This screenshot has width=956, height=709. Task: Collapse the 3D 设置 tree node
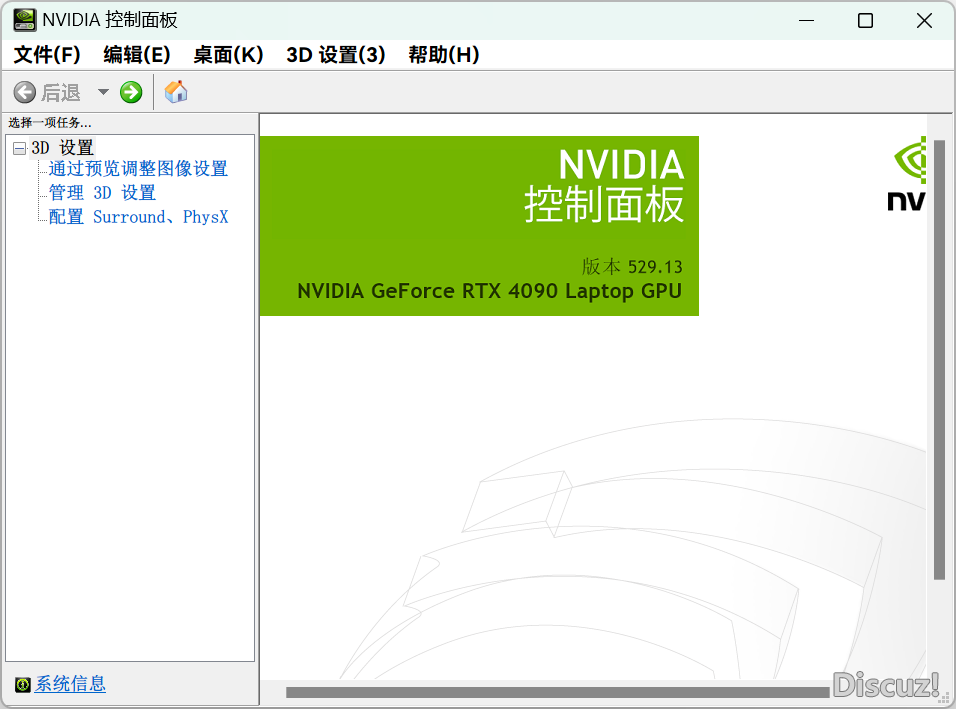[x=20, y=148]
